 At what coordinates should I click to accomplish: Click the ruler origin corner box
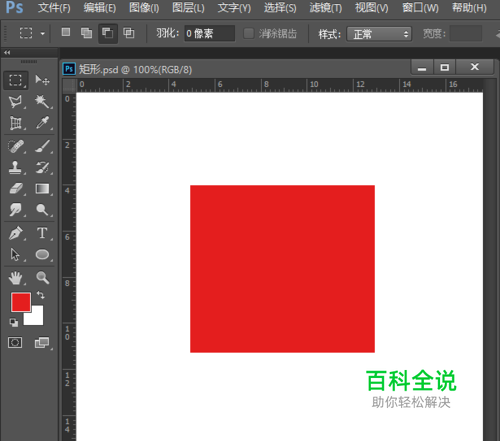[x=69, y=85]
